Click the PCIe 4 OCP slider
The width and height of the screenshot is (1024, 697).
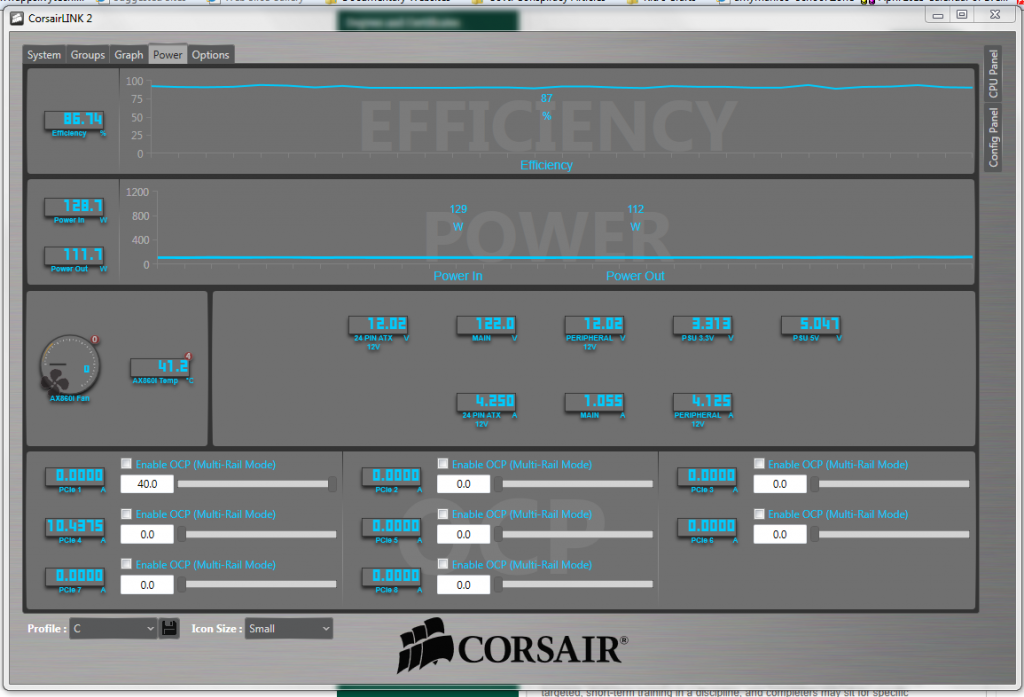tap(257, 534)
